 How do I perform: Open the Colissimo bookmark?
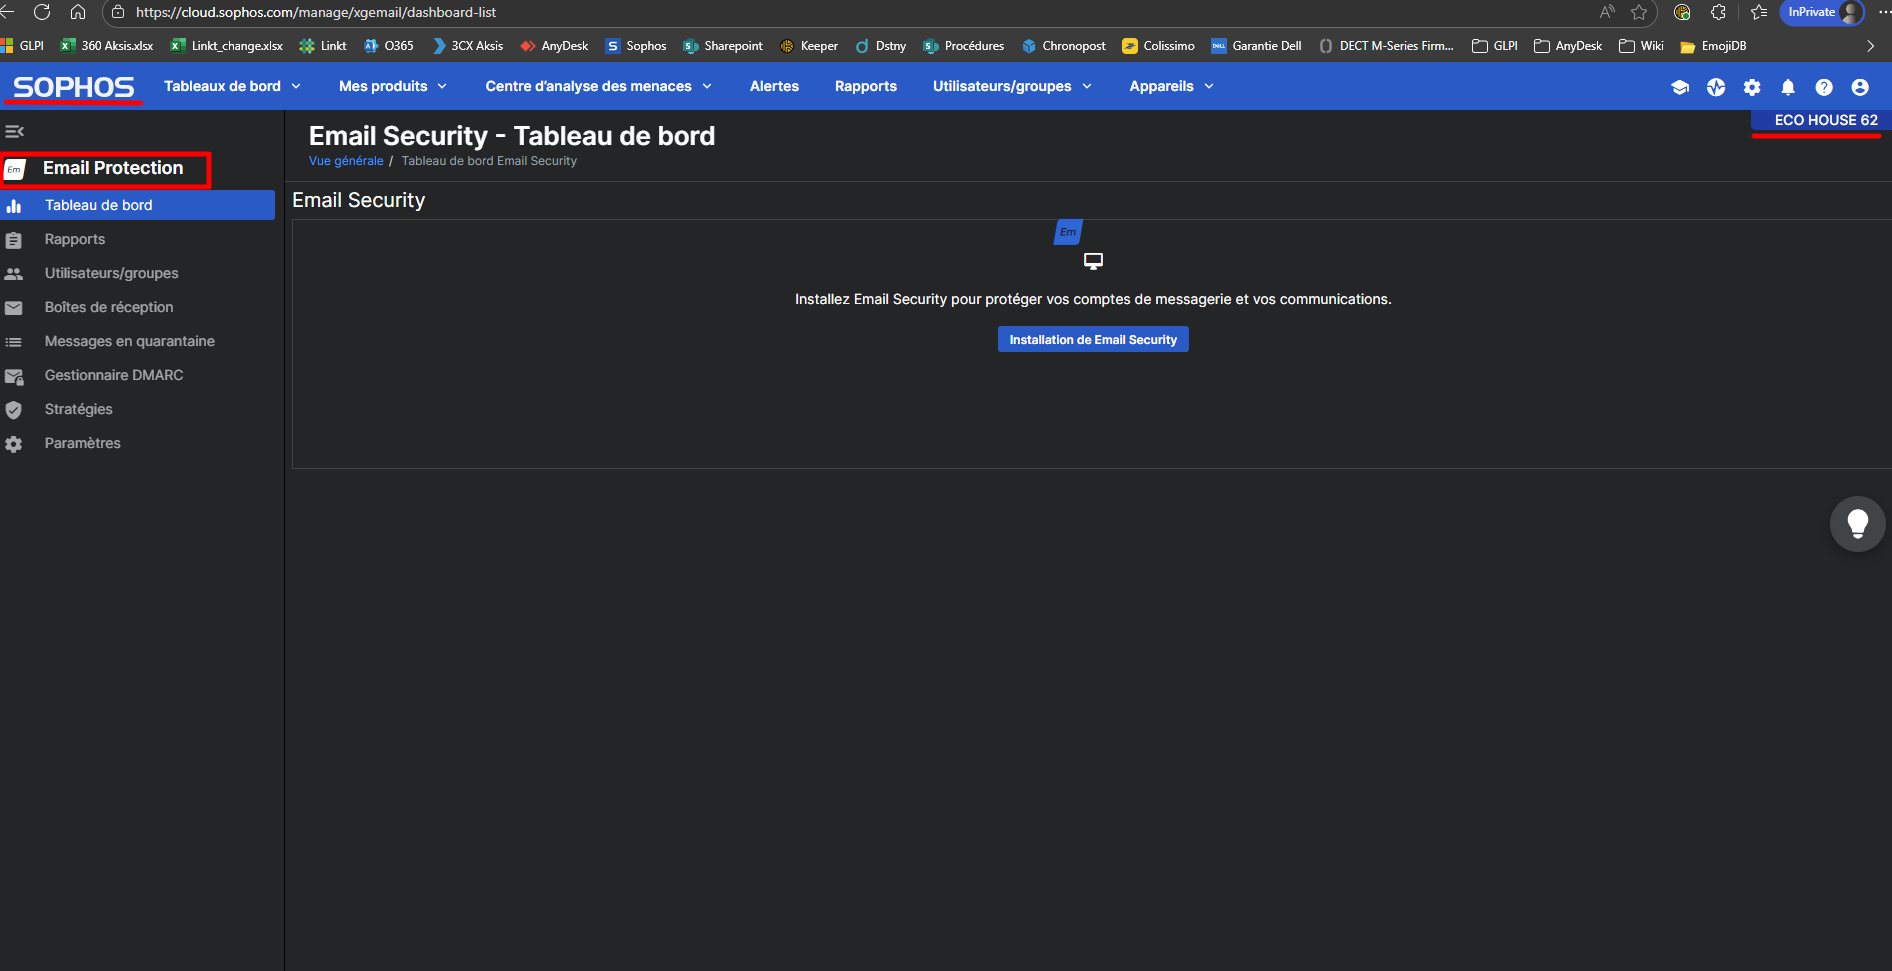(1159, 46)
